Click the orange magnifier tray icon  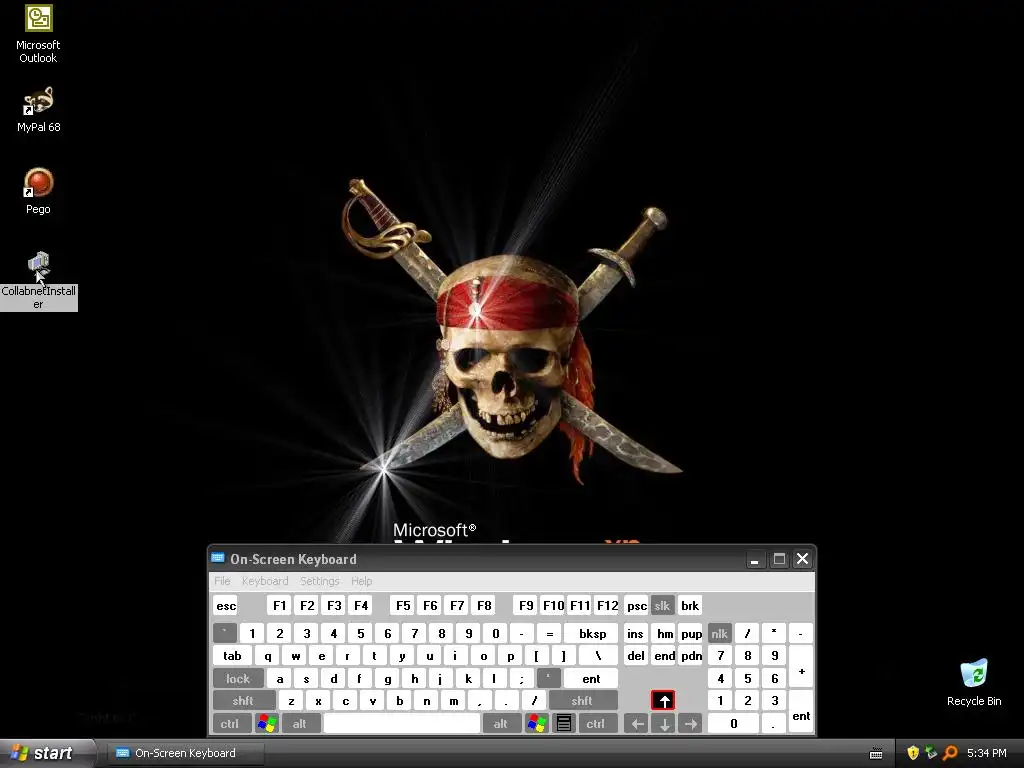pyautogui.click(x=950, y=753)
